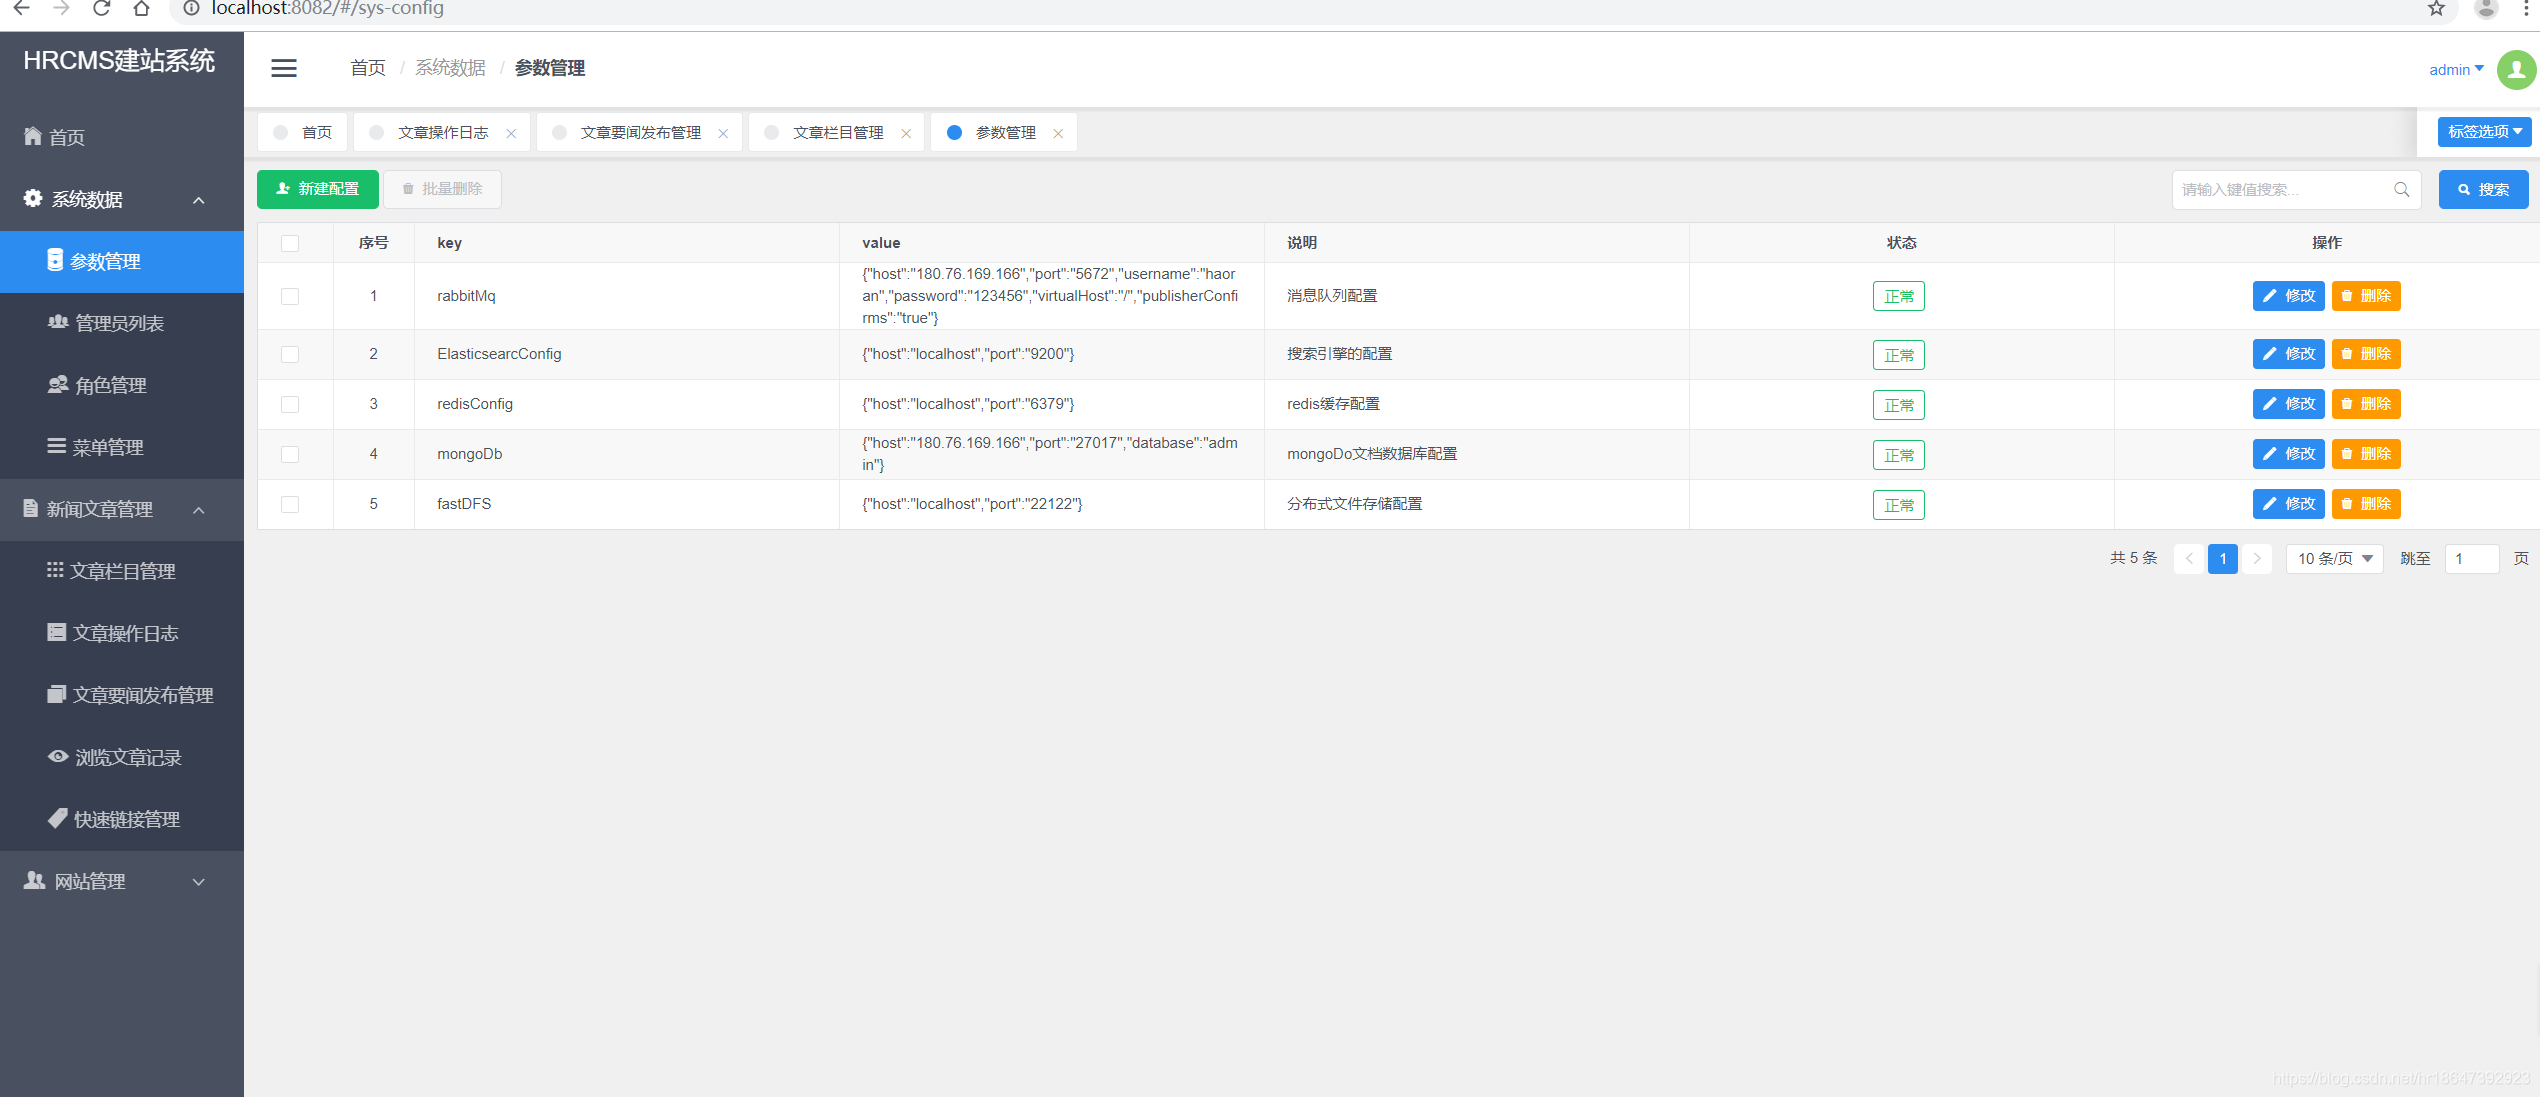
Task: Open 快速链接管理 in the sidebar
Action: [x=122, y=819]
